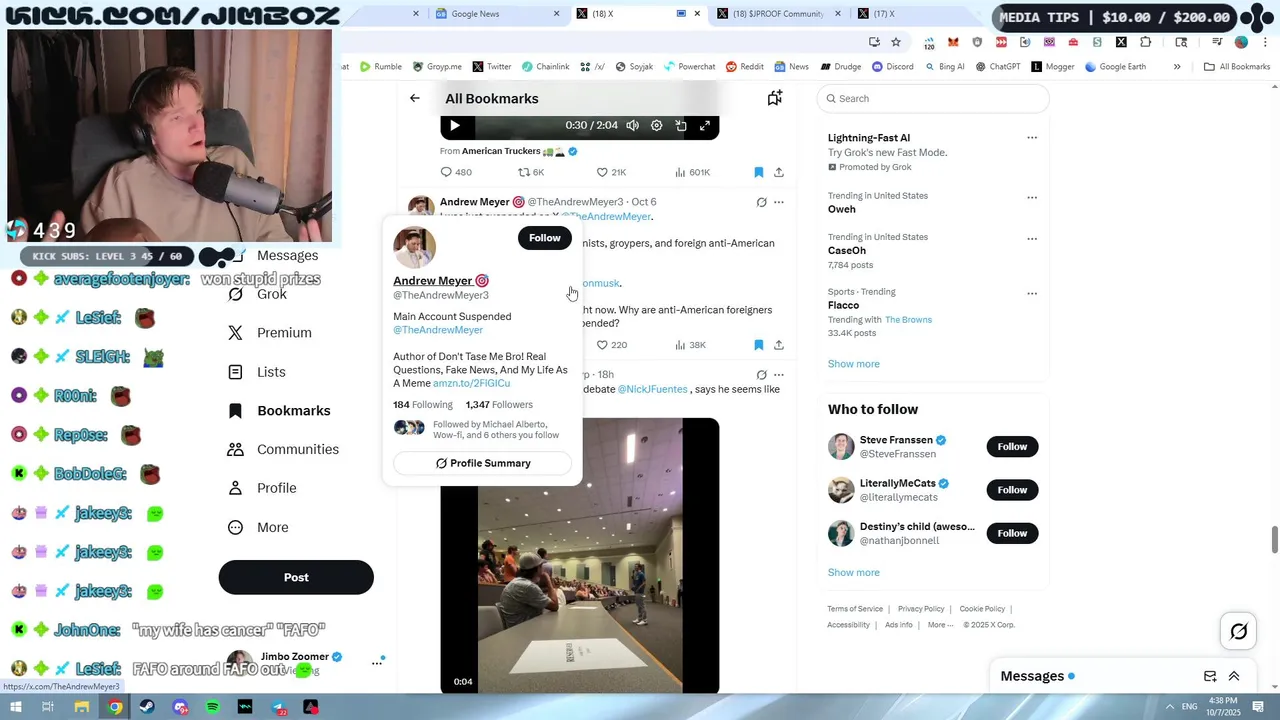Show more trends
Image resolution: width=1280 pixels, height=720 pixels.
(x=853, y=364)
